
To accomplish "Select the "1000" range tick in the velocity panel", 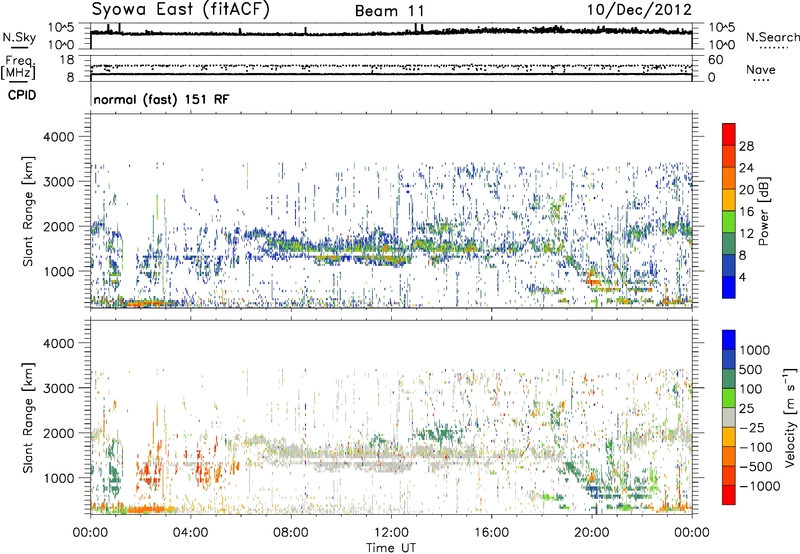I will [58, 478].
